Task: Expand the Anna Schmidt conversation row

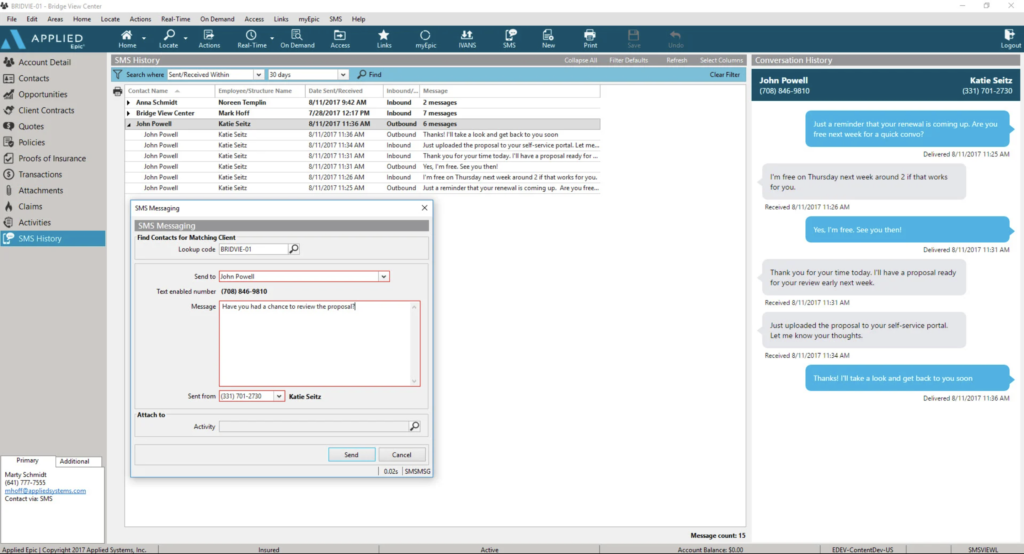Action: [x=128, y=102]
